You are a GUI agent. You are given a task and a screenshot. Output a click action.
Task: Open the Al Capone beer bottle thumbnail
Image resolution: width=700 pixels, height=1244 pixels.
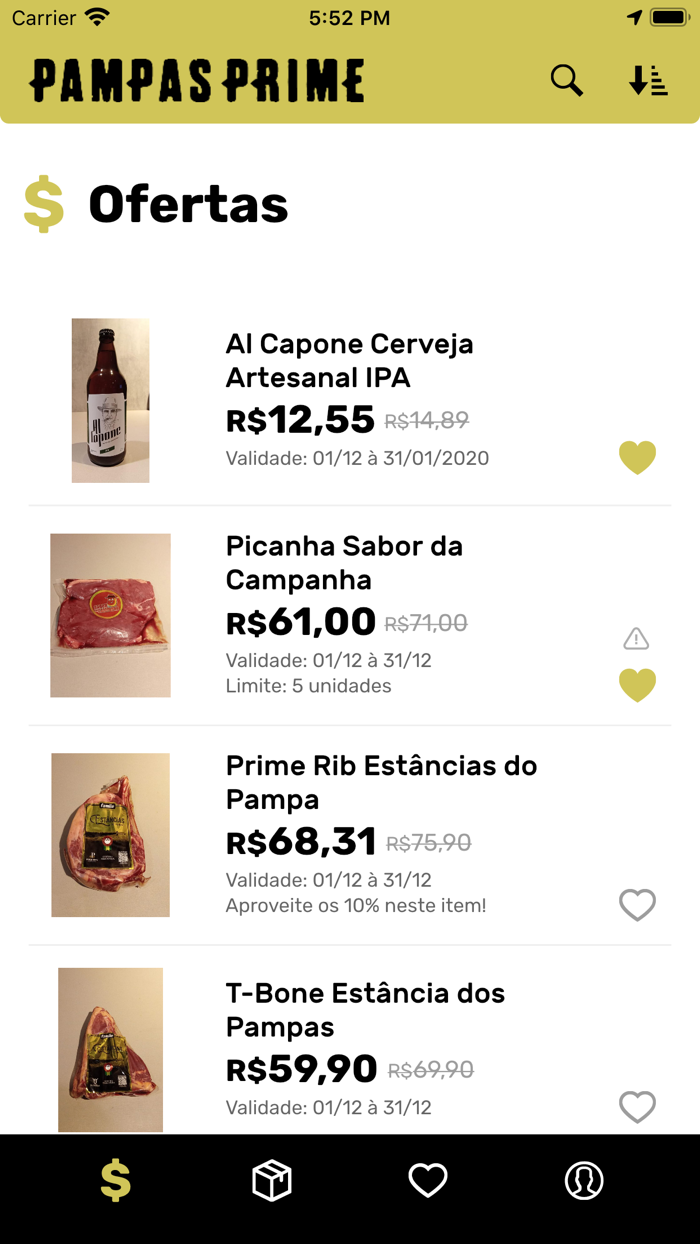[x=110, y=400]
